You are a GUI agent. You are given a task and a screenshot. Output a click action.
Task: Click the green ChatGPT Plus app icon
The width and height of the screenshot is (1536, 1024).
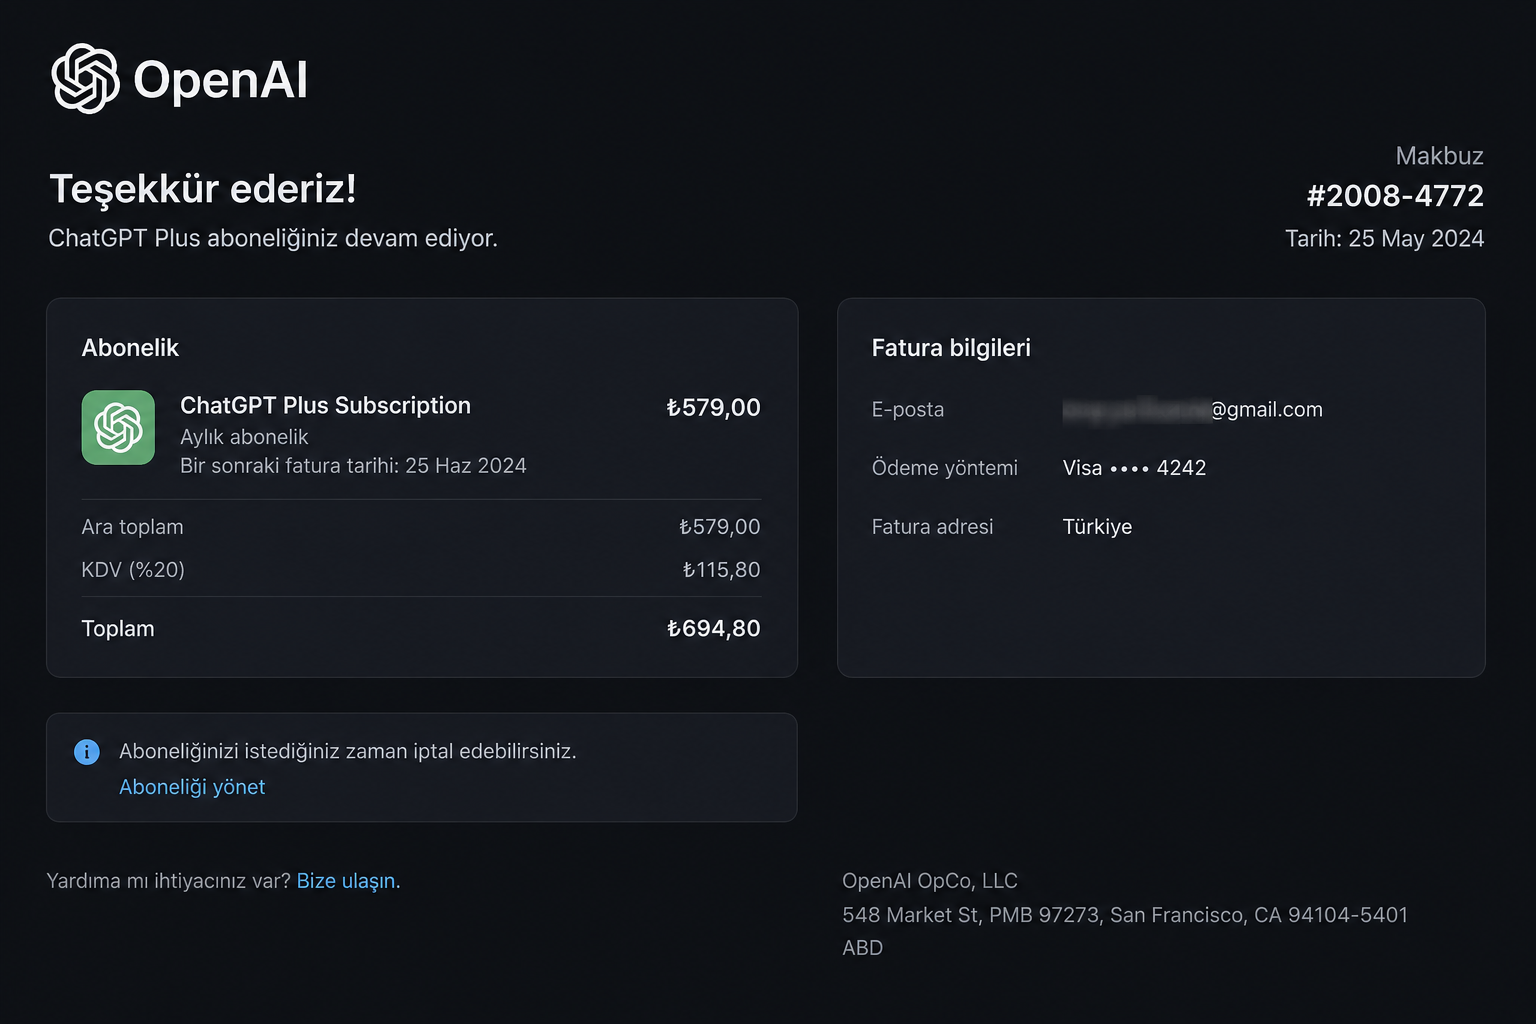[118, 428]
